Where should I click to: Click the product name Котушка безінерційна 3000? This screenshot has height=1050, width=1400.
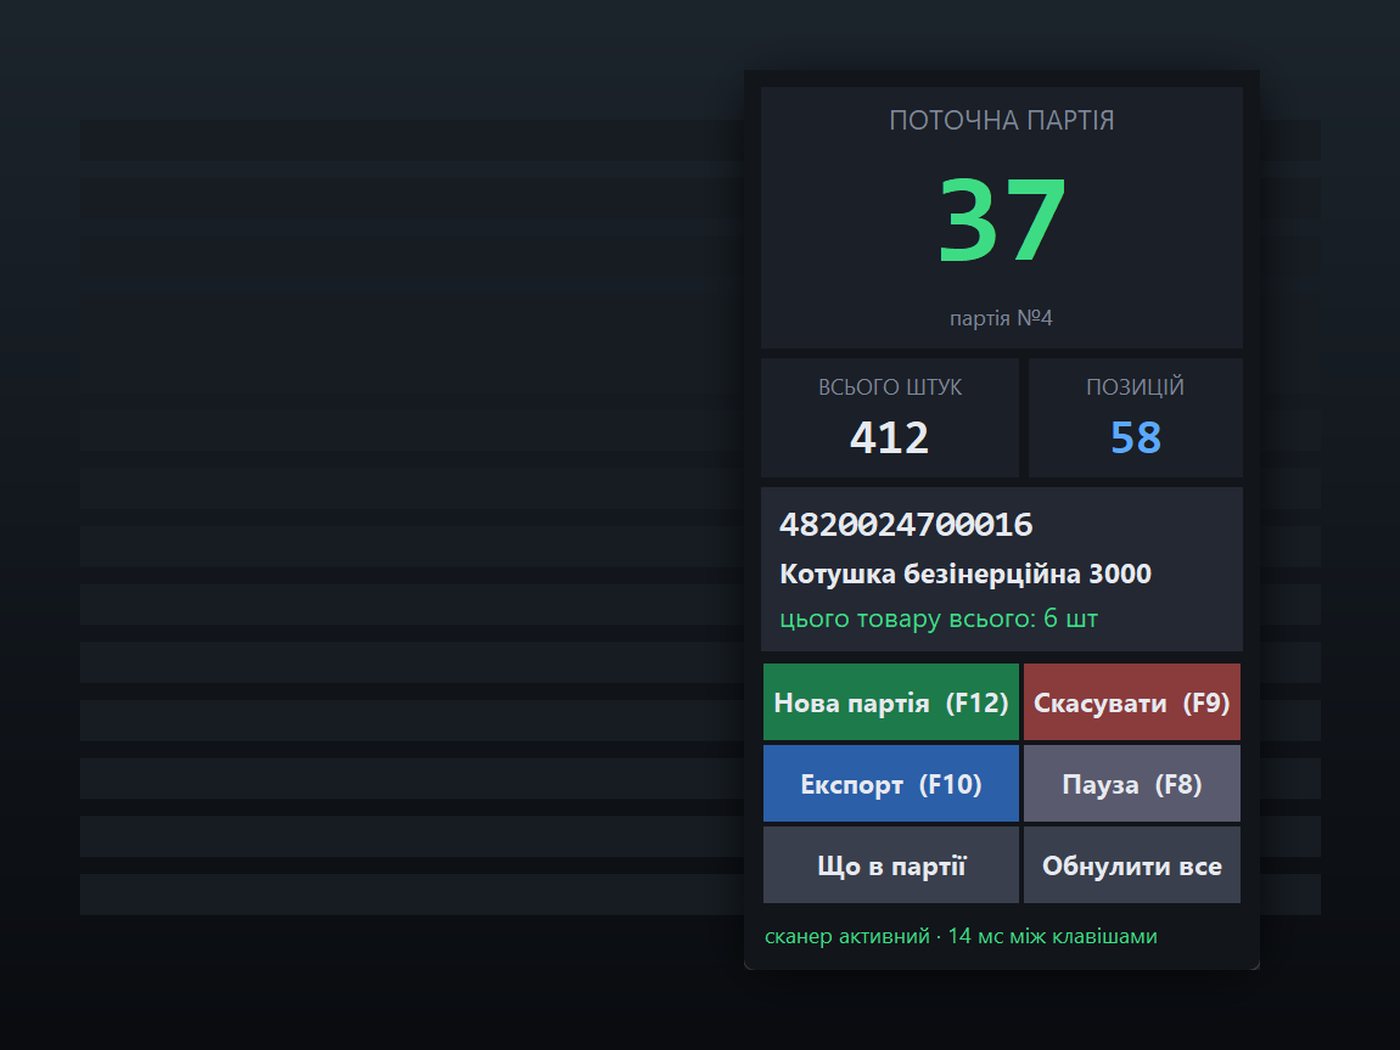click(965, 574)
